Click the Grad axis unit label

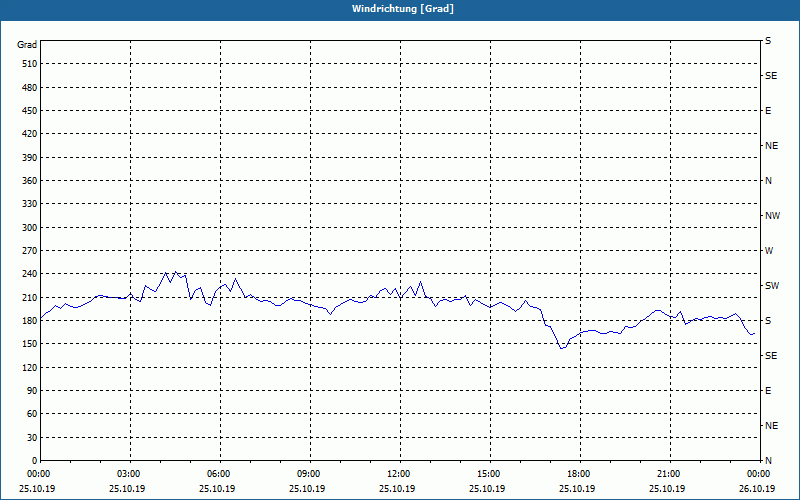(x=27, y=45)
